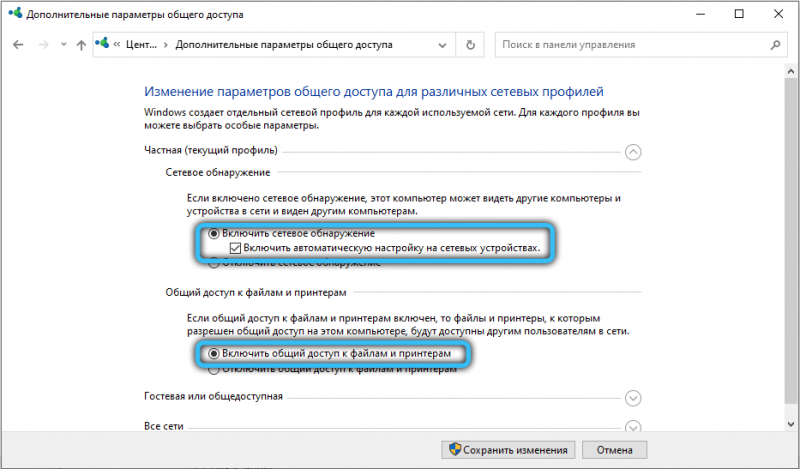800x469 pixels.
Task: Click the magnifier search icon
Action: click(775, 45)
